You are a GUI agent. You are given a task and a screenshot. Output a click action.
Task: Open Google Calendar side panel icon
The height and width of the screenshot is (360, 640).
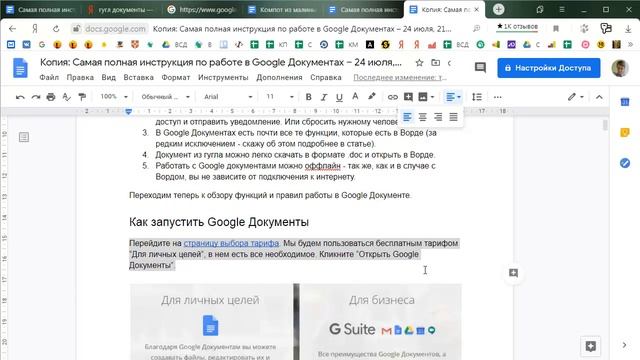point(625,102)
